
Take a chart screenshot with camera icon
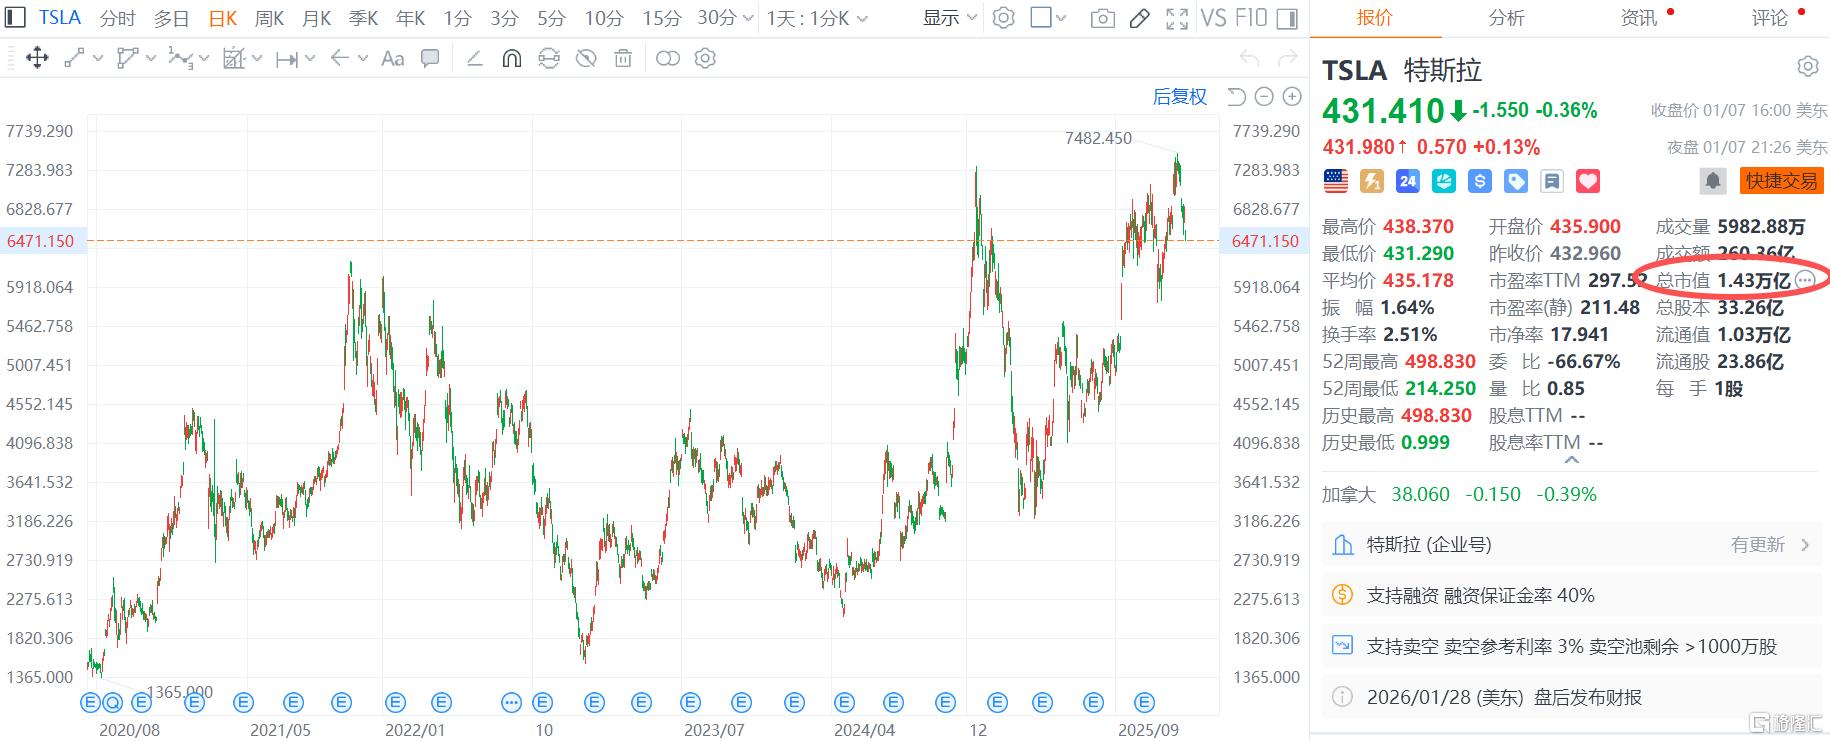tap(1102, 18)
